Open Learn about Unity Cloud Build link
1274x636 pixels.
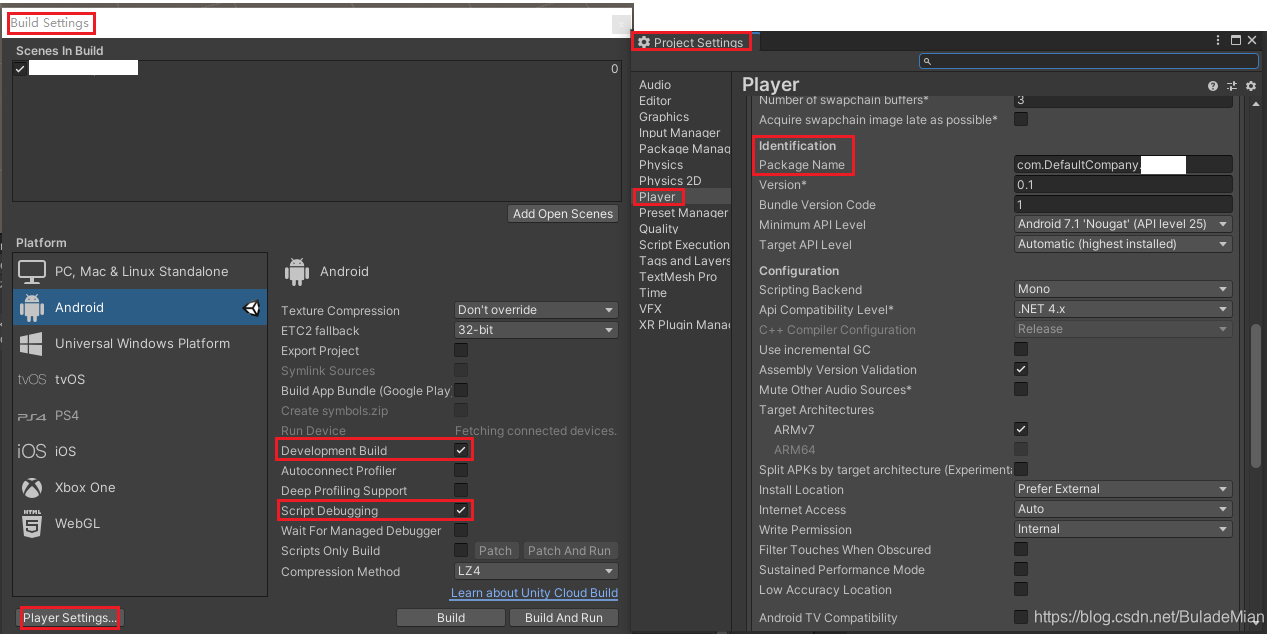tap(534, 593)
